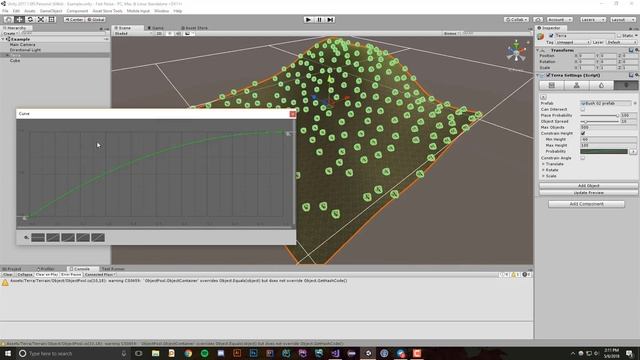Image resolution: width=640 pixels, height=360 pixels.
Task: Open curve presets gear options
Action: pos(26,238)
